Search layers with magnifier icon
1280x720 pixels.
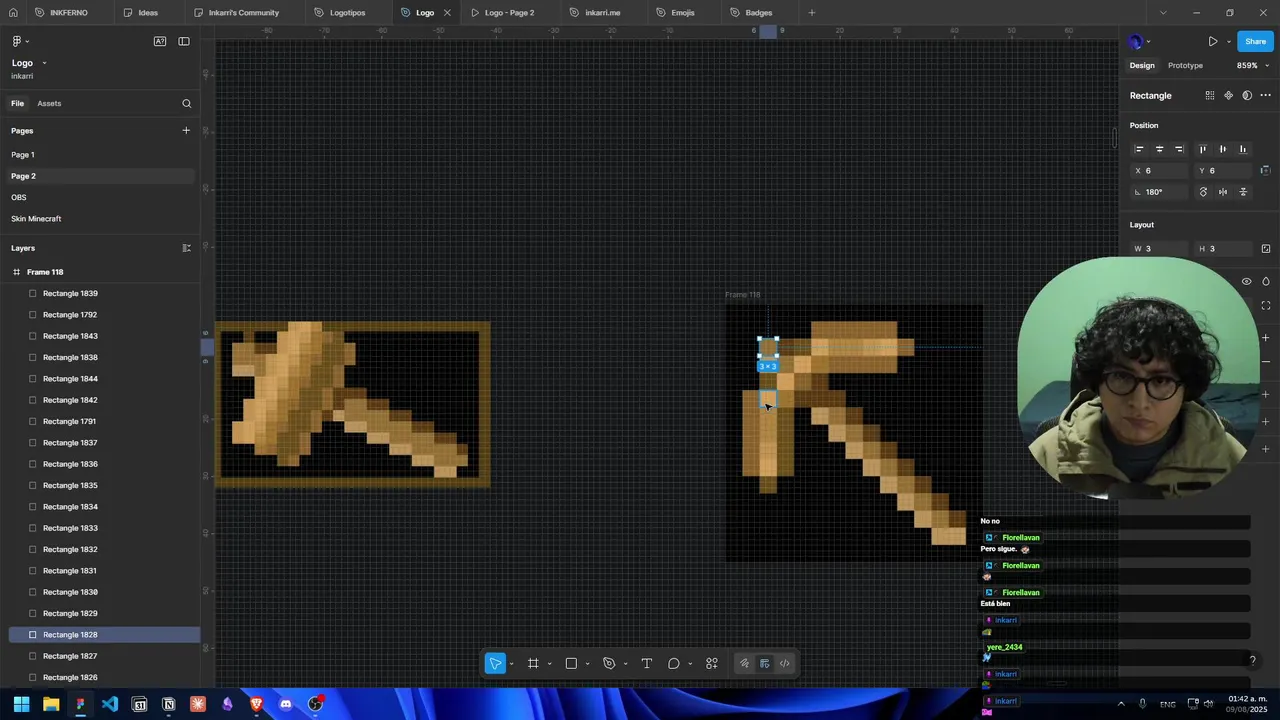pos(186,103)
